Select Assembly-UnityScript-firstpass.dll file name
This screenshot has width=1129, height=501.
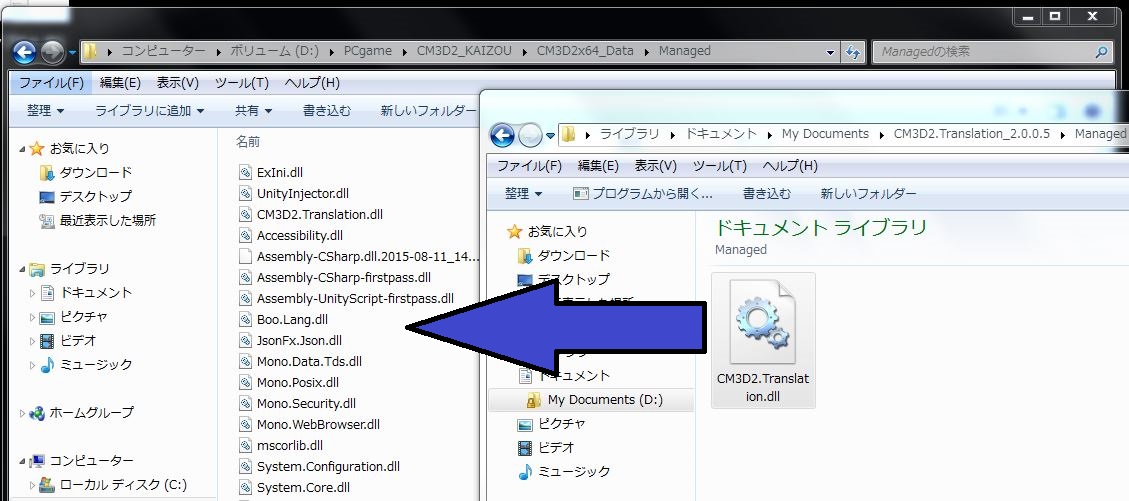click(355, 298)
